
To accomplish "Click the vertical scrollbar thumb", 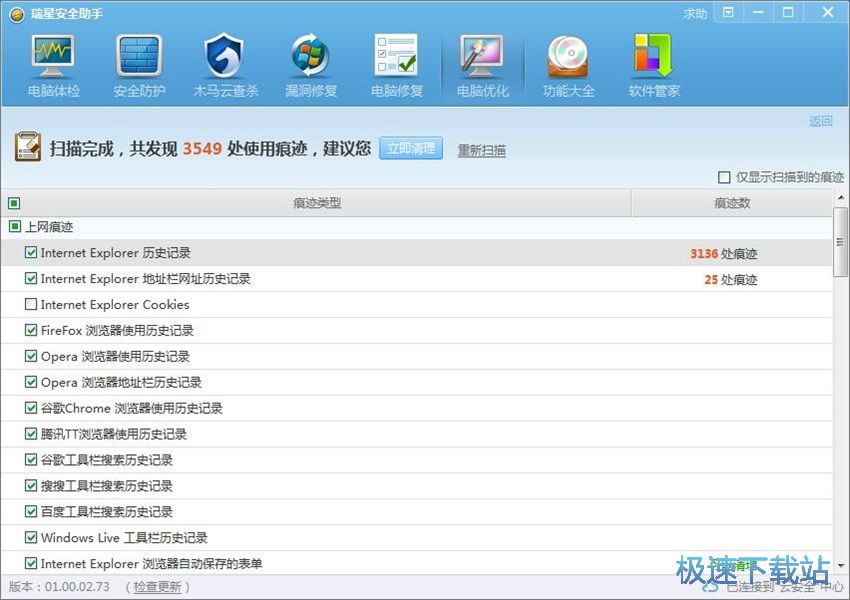I will point(841,242).
